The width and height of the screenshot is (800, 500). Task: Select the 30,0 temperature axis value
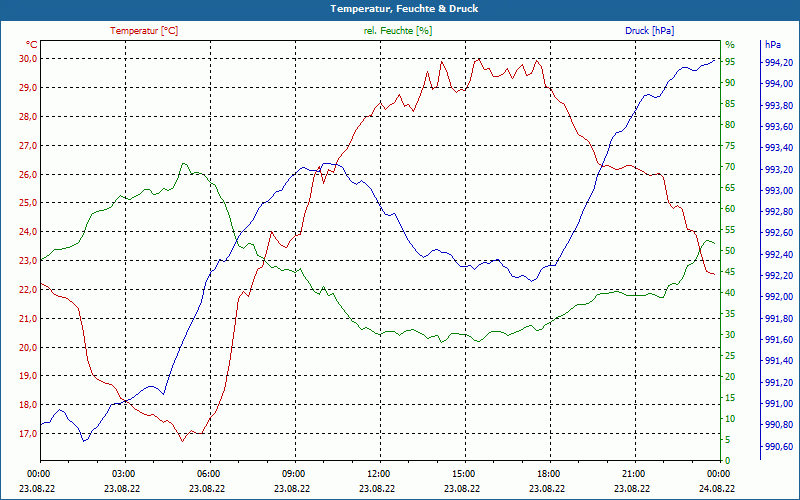pos(29,59)
